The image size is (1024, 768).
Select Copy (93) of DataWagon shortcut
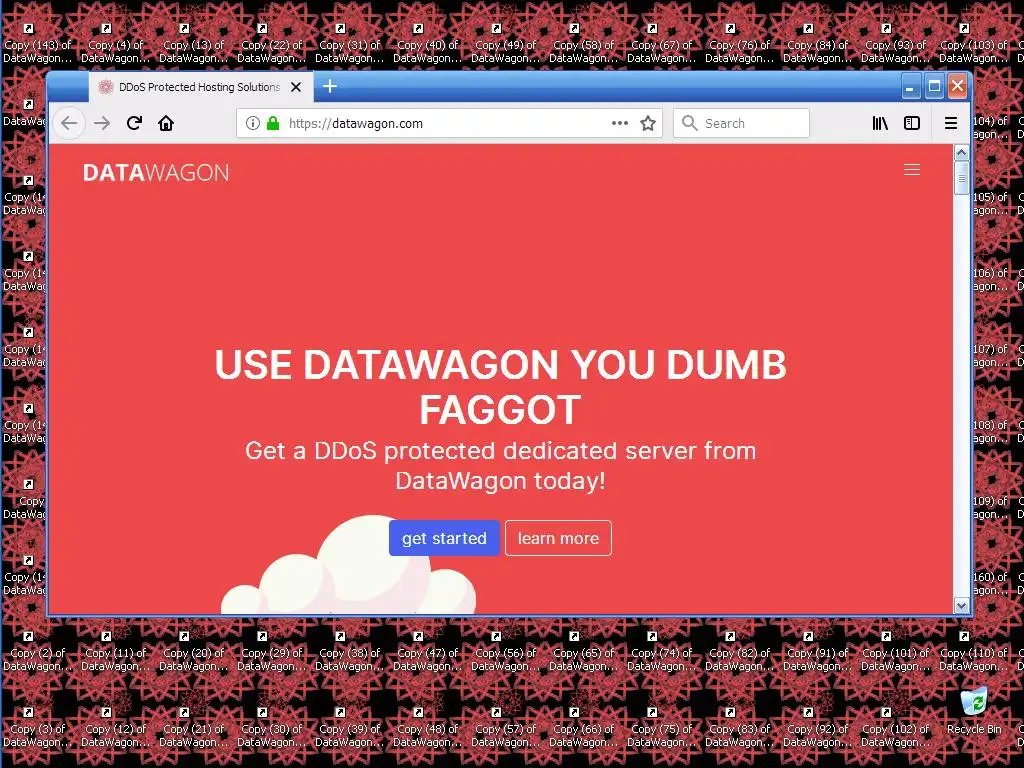coord(895,44)
